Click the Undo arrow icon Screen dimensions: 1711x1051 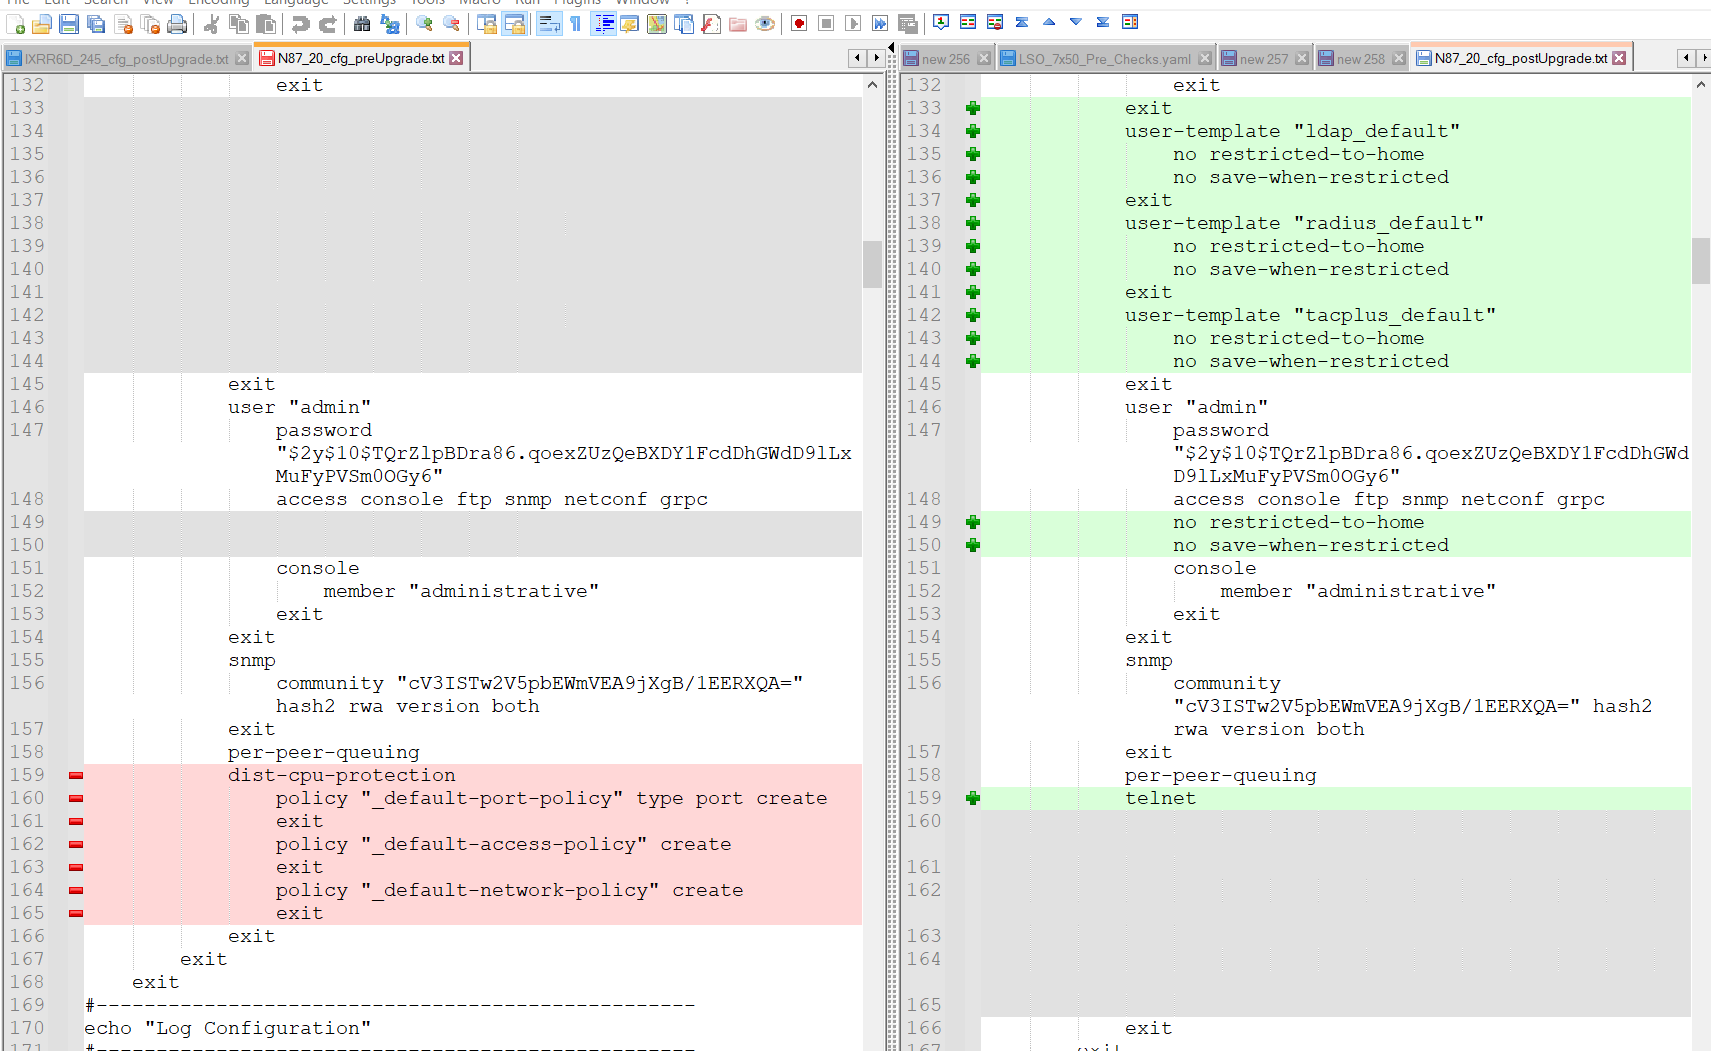click(x=300, y=24)
